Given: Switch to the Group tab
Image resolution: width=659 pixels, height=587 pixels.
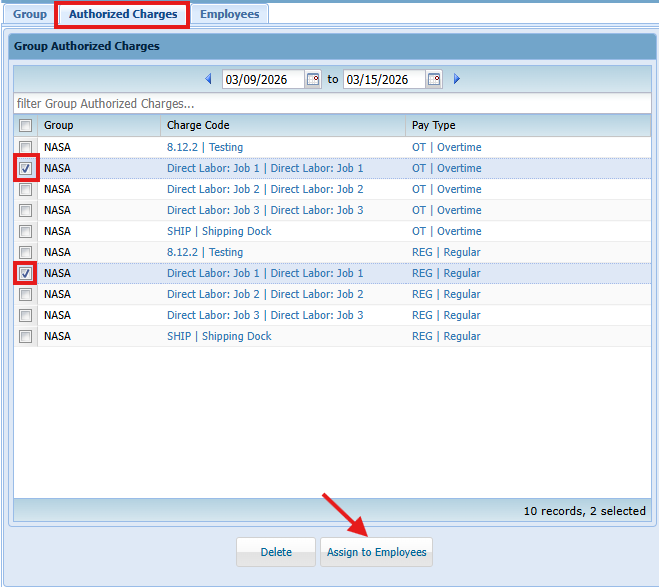Looking at the screenshot, I should tap(30, 14).
